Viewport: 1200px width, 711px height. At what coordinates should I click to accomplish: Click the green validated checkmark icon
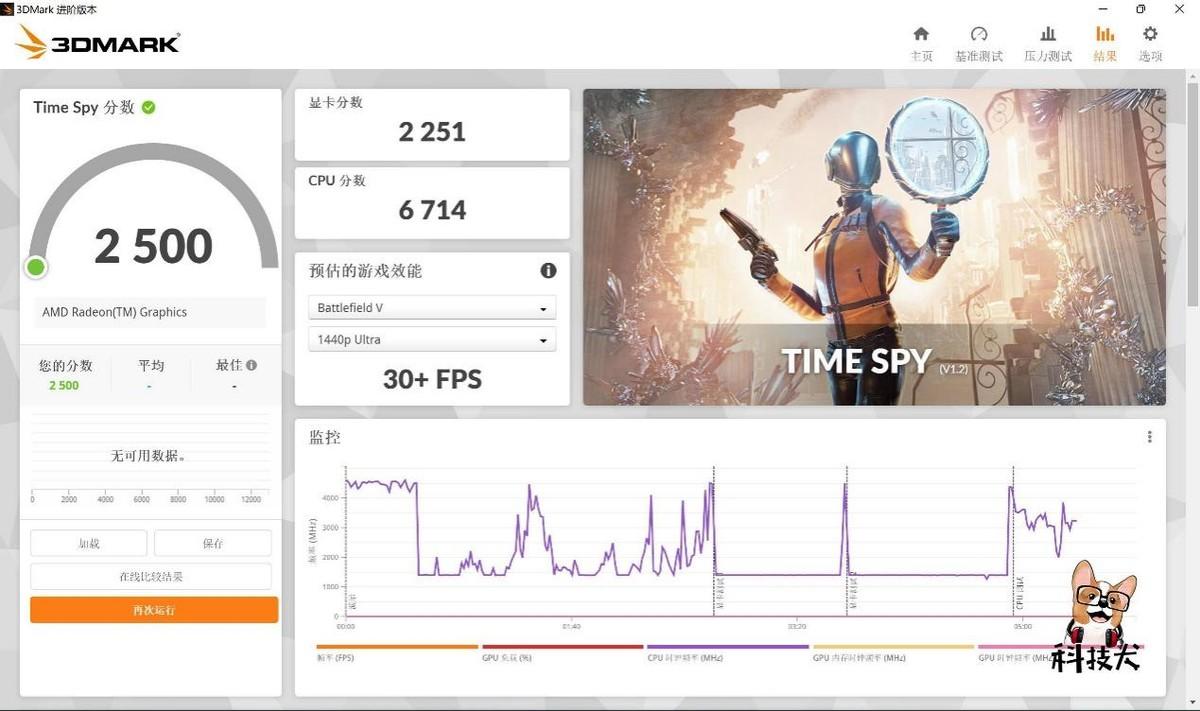click(148, 107)
